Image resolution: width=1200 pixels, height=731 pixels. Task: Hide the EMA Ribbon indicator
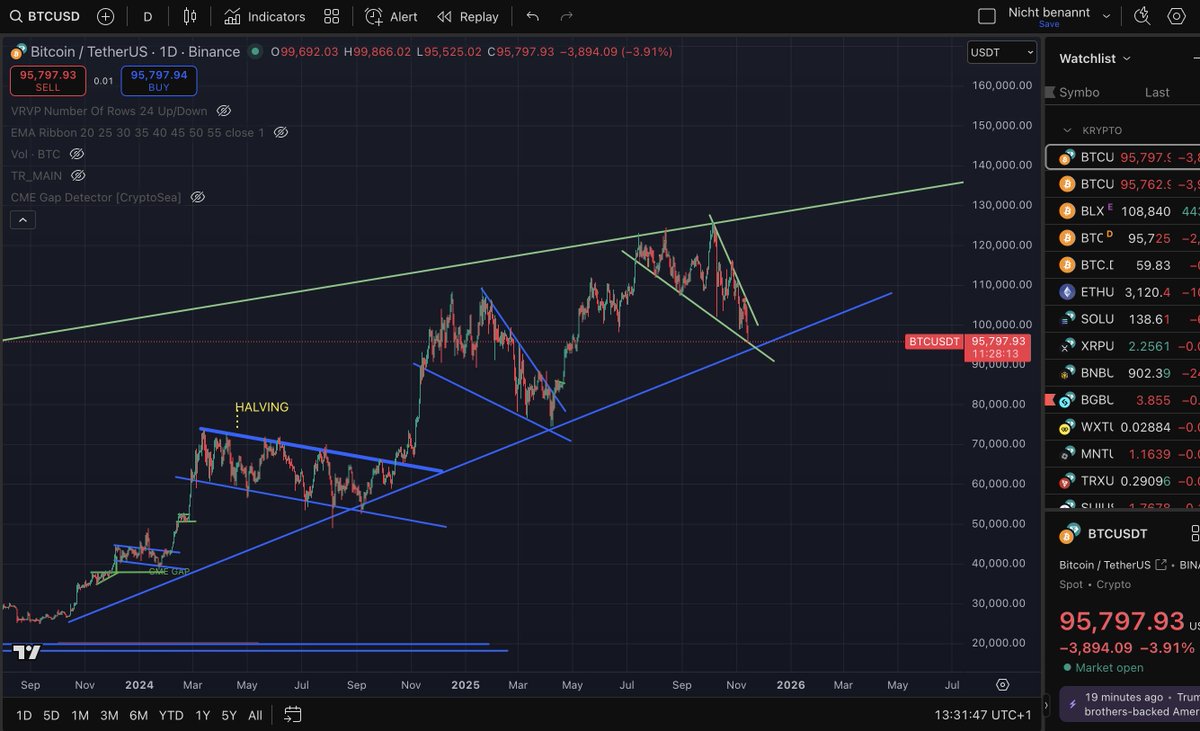(281, 132)
